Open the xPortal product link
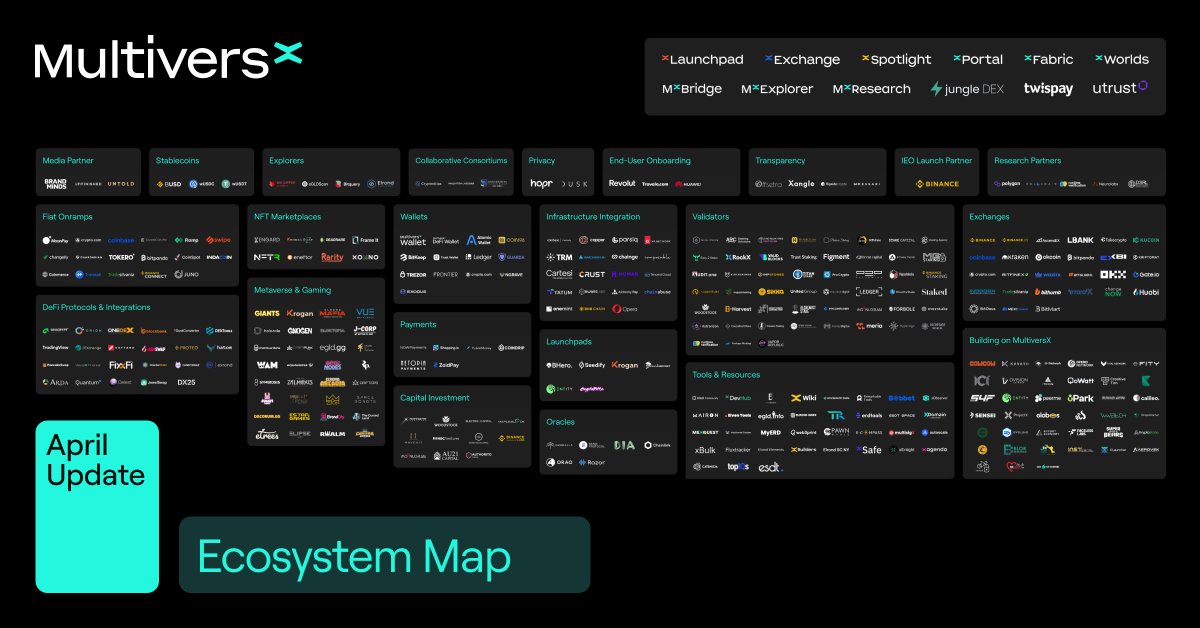This screenshot has width=1200, height=628. [x=978, y=59]
